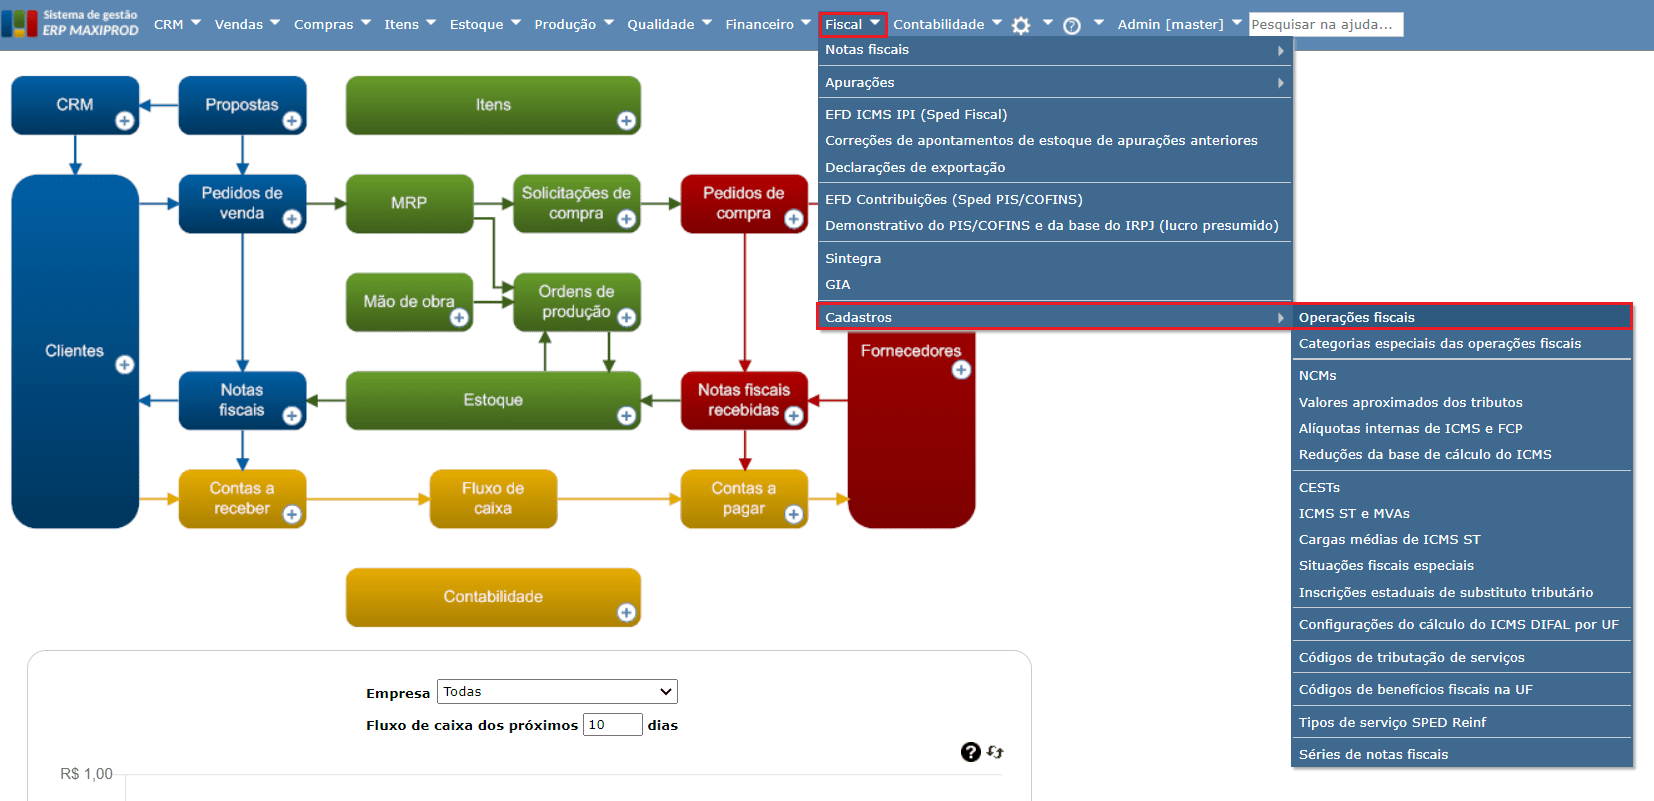
Task: Click the Propostas block
Action: pos(242,105)
